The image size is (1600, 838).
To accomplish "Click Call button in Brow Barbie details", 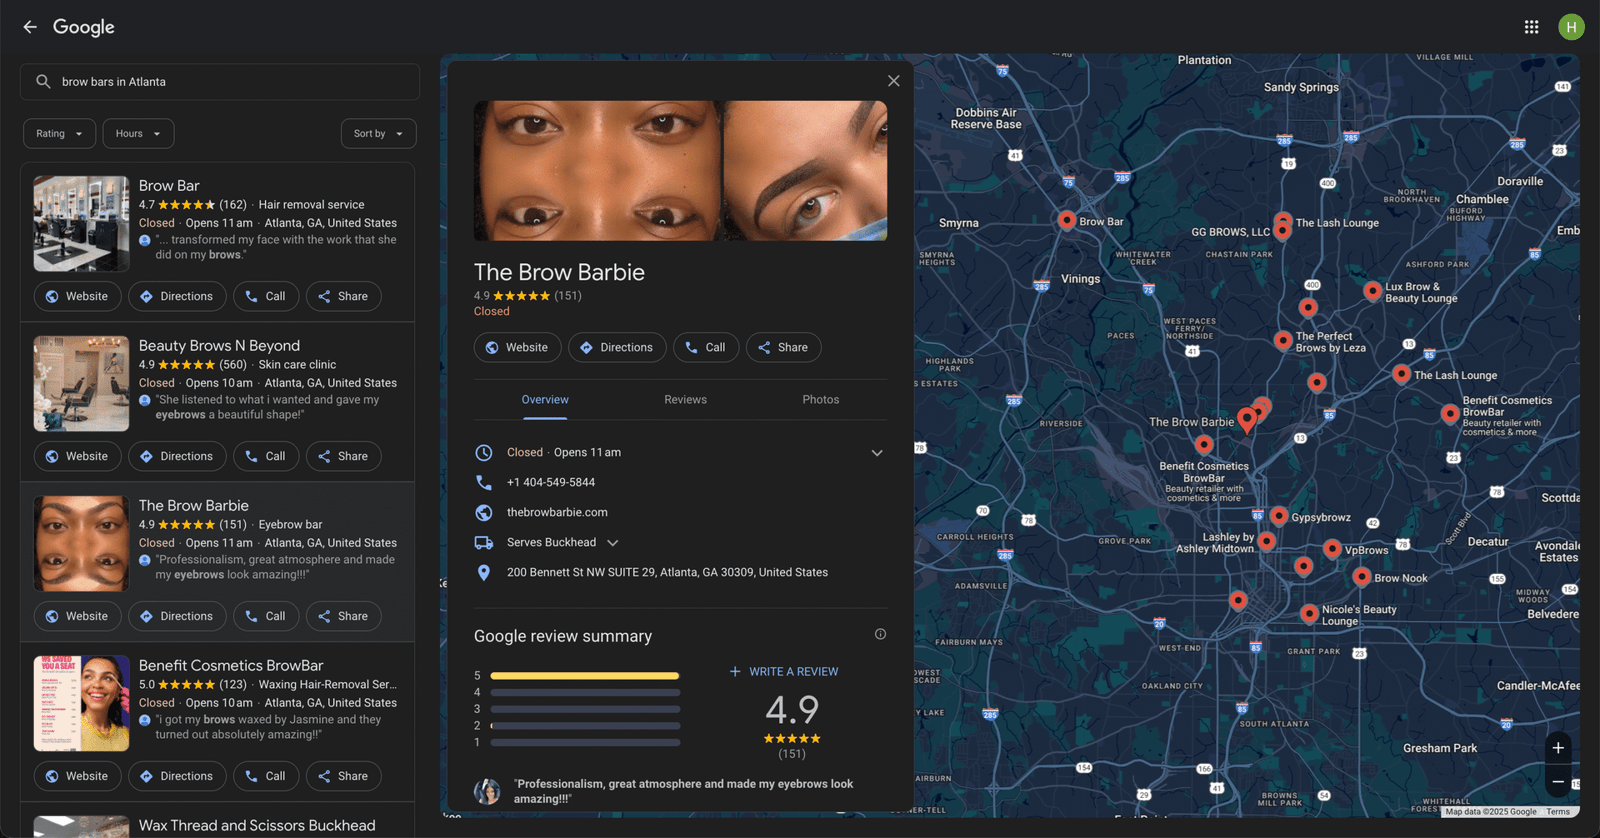I will (x=706, y=347).
